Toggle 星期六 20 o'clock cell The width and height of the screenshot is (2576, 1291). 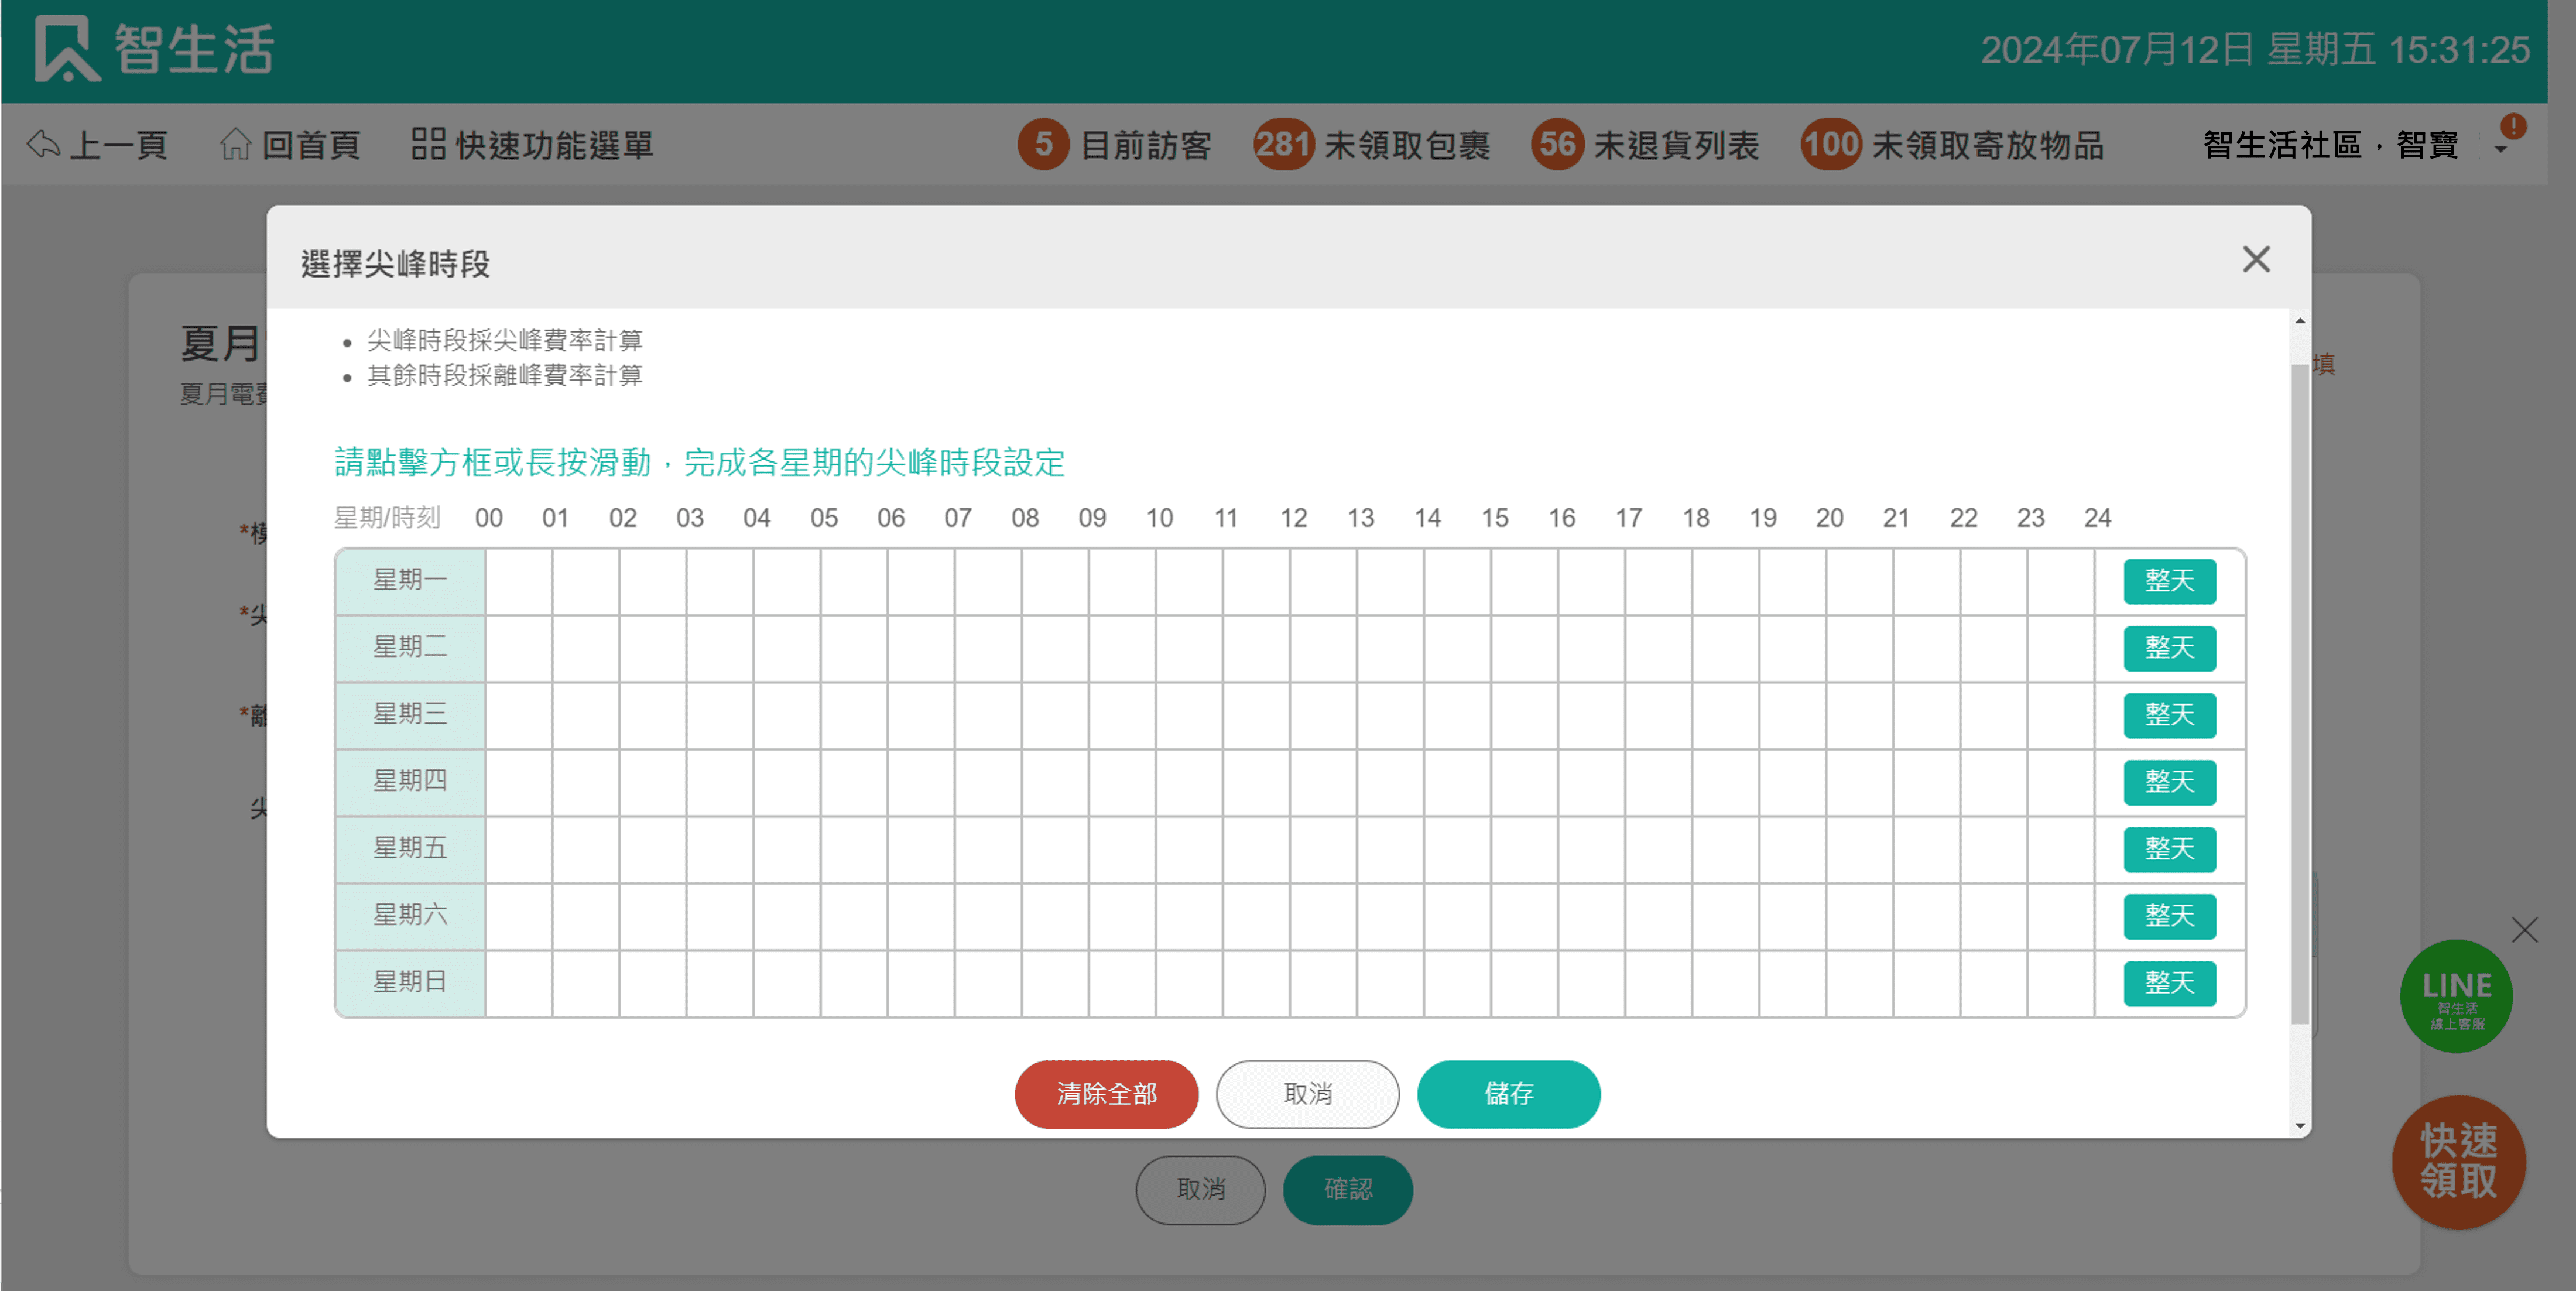pos(1859,916)
